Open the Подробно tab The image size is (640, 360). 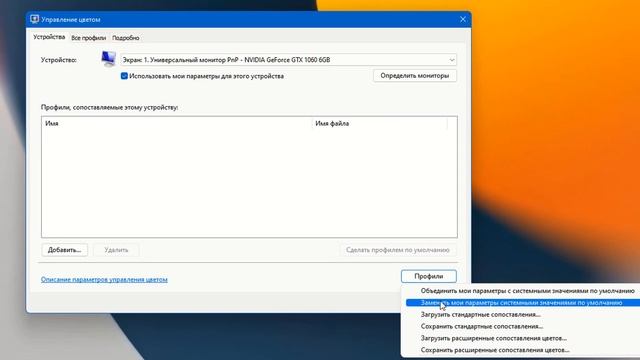[126, 38]
